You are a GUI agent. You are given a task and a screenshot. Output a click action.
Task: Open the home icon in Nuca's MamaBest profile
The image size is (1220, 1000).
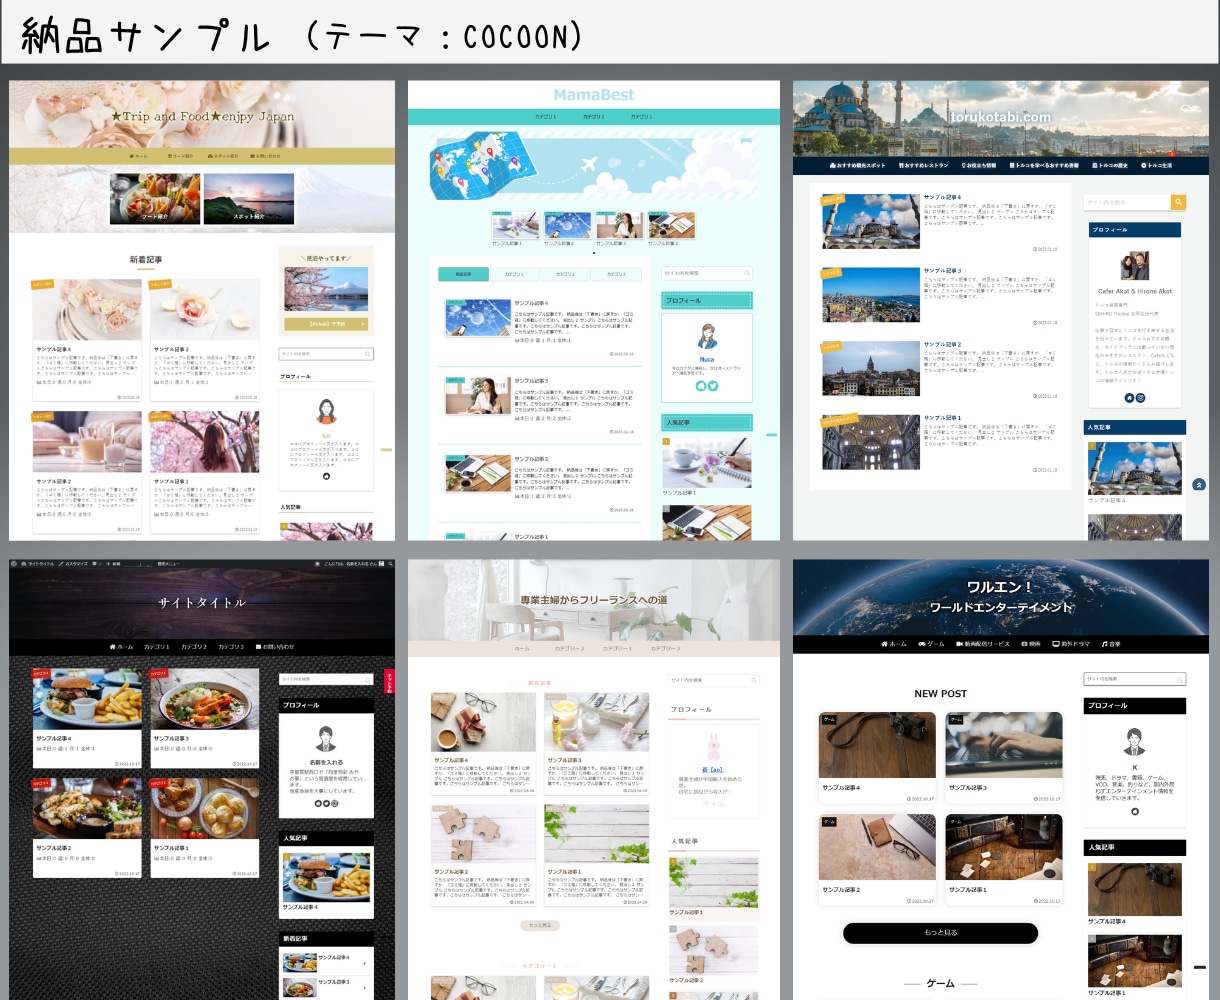(x=701, y=386)
